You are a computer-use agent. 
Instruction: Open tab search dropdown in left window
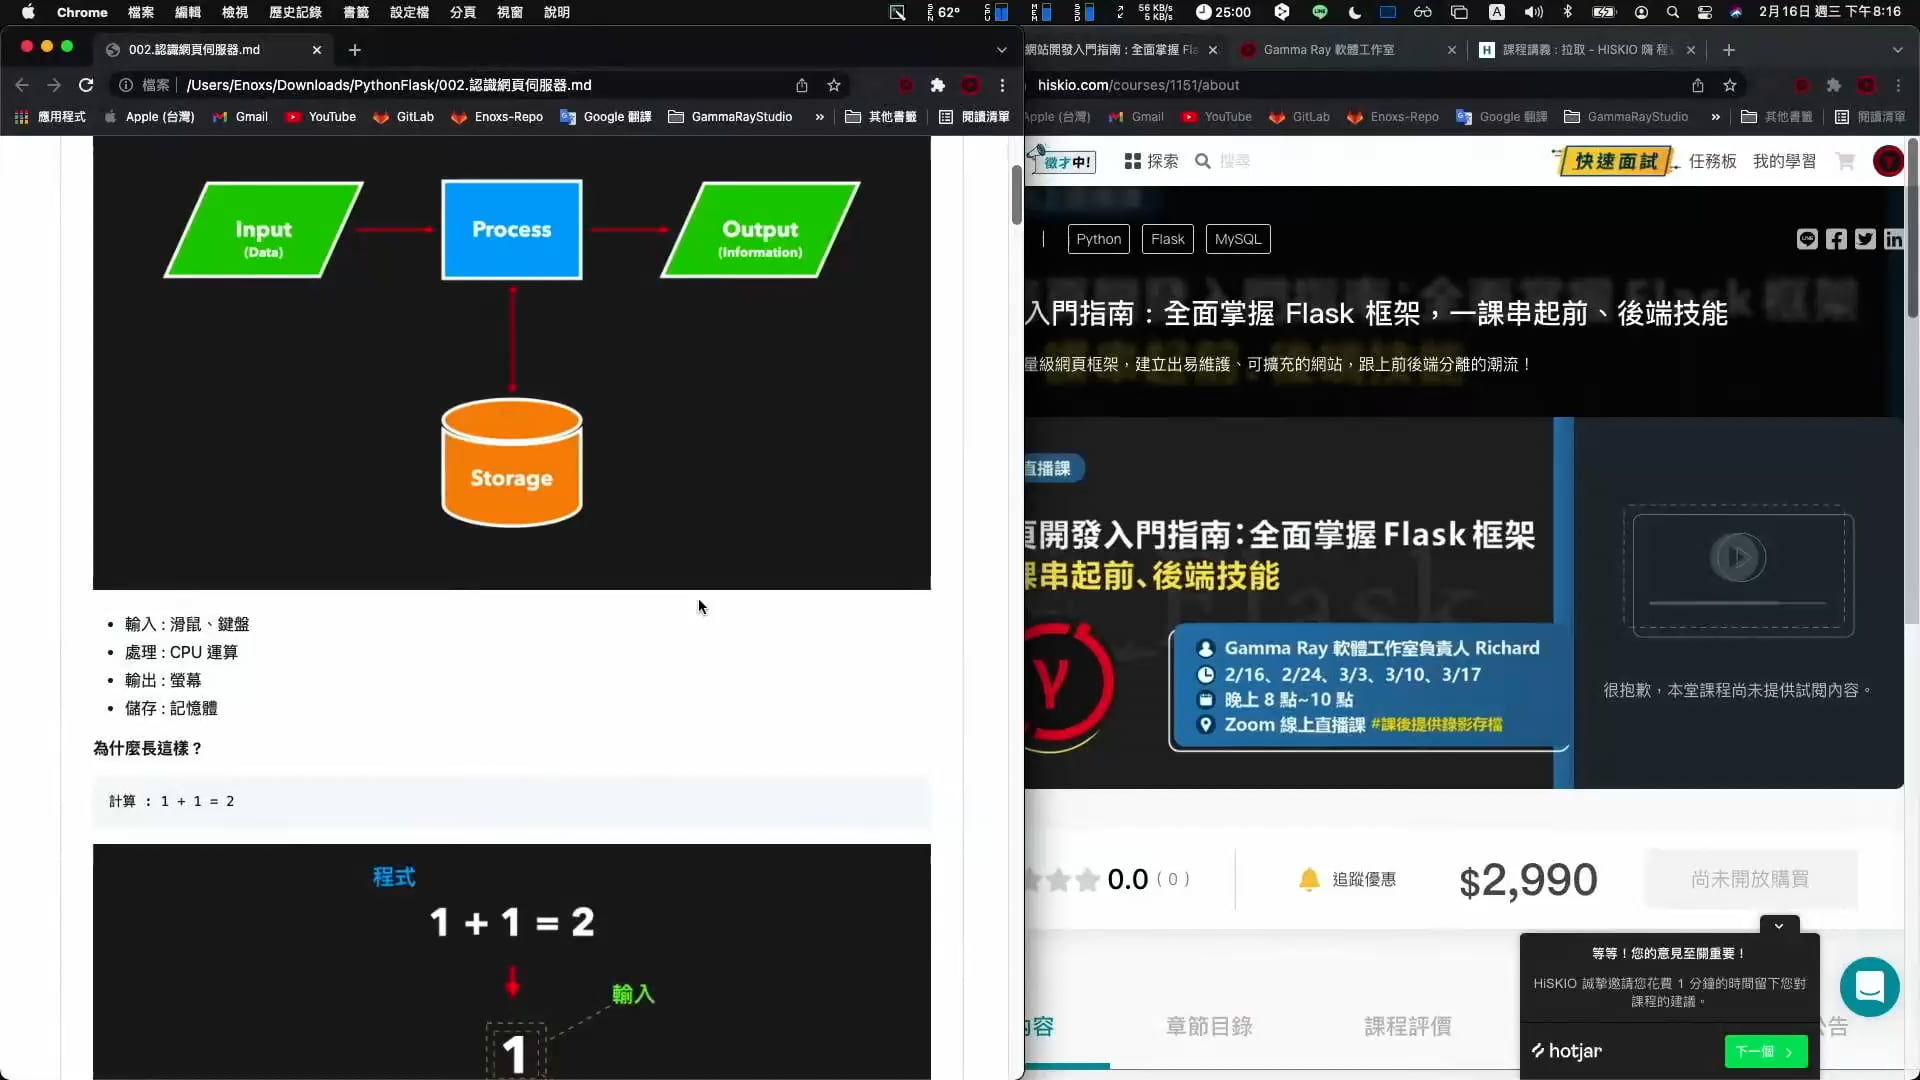tap(1002, 49)
